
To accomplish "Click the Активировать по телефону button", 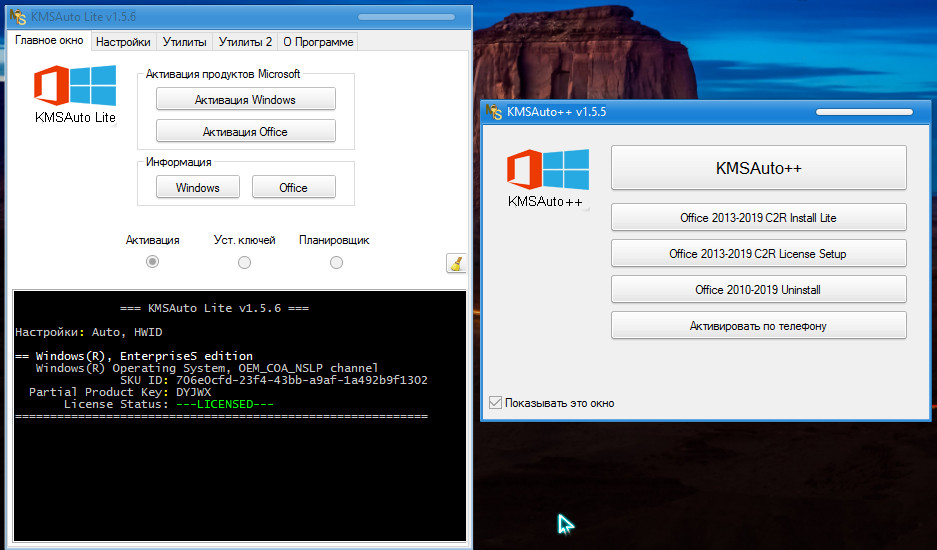I will (758, 325).
